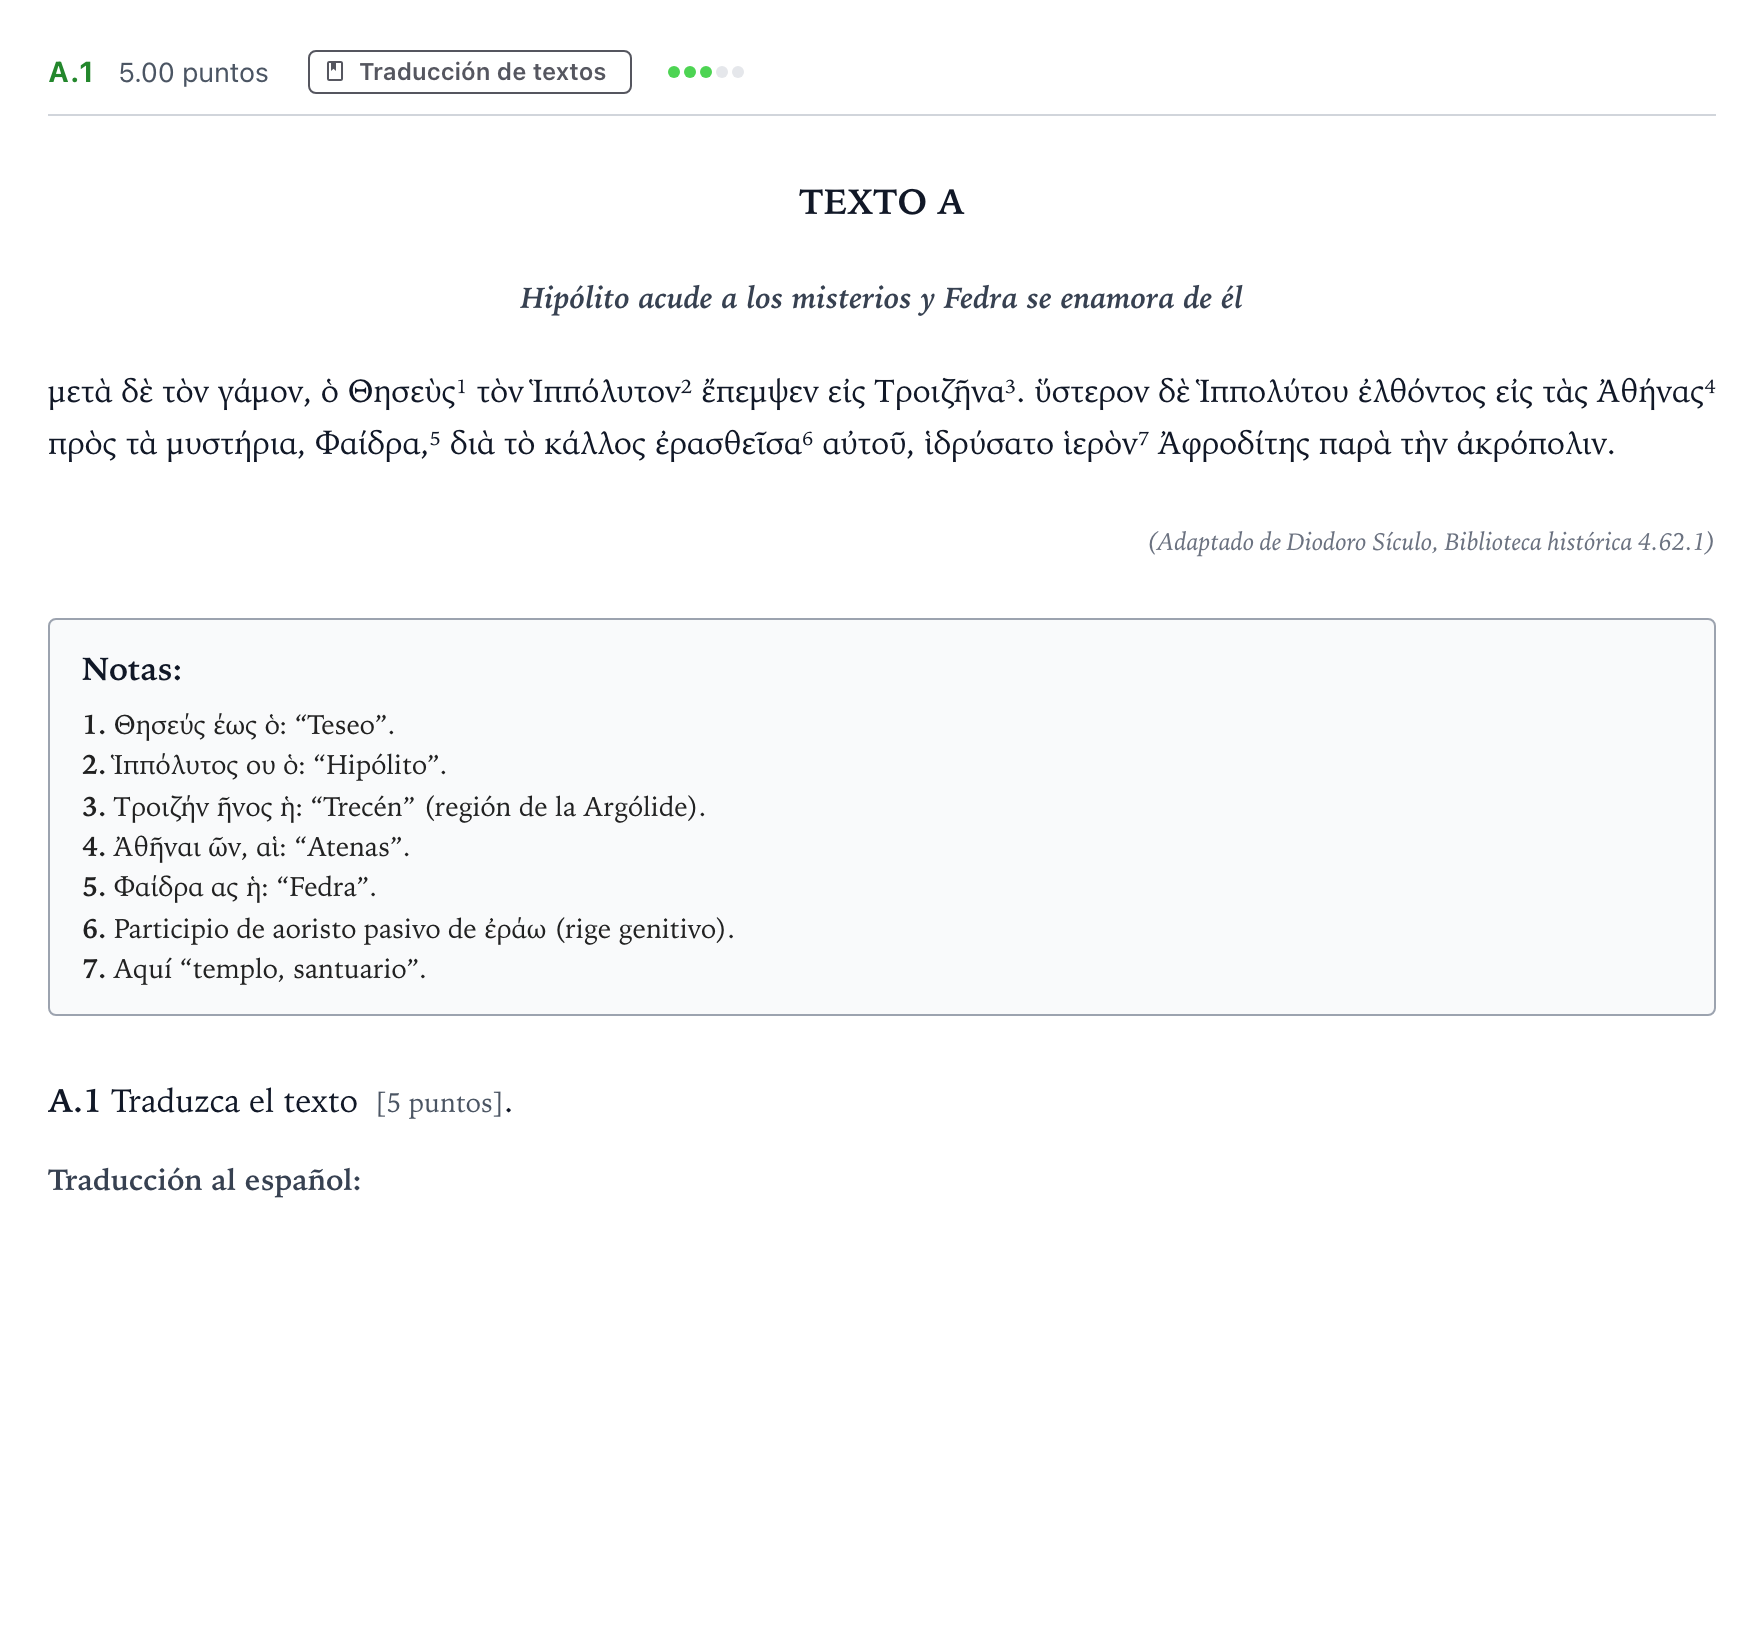The height and width of the screenshot is (1638, 1764).
Task: Click the Greek word Θησεὺς in the passage
Action: [402, 392]
